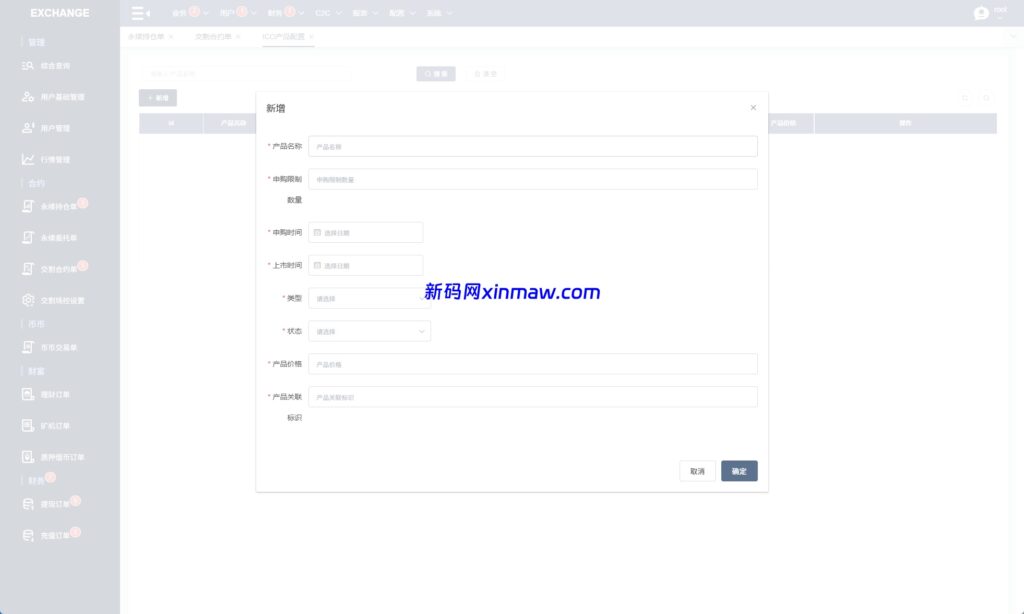Expand the C2C top menu

pyautogui.click(x=328, y=14)
